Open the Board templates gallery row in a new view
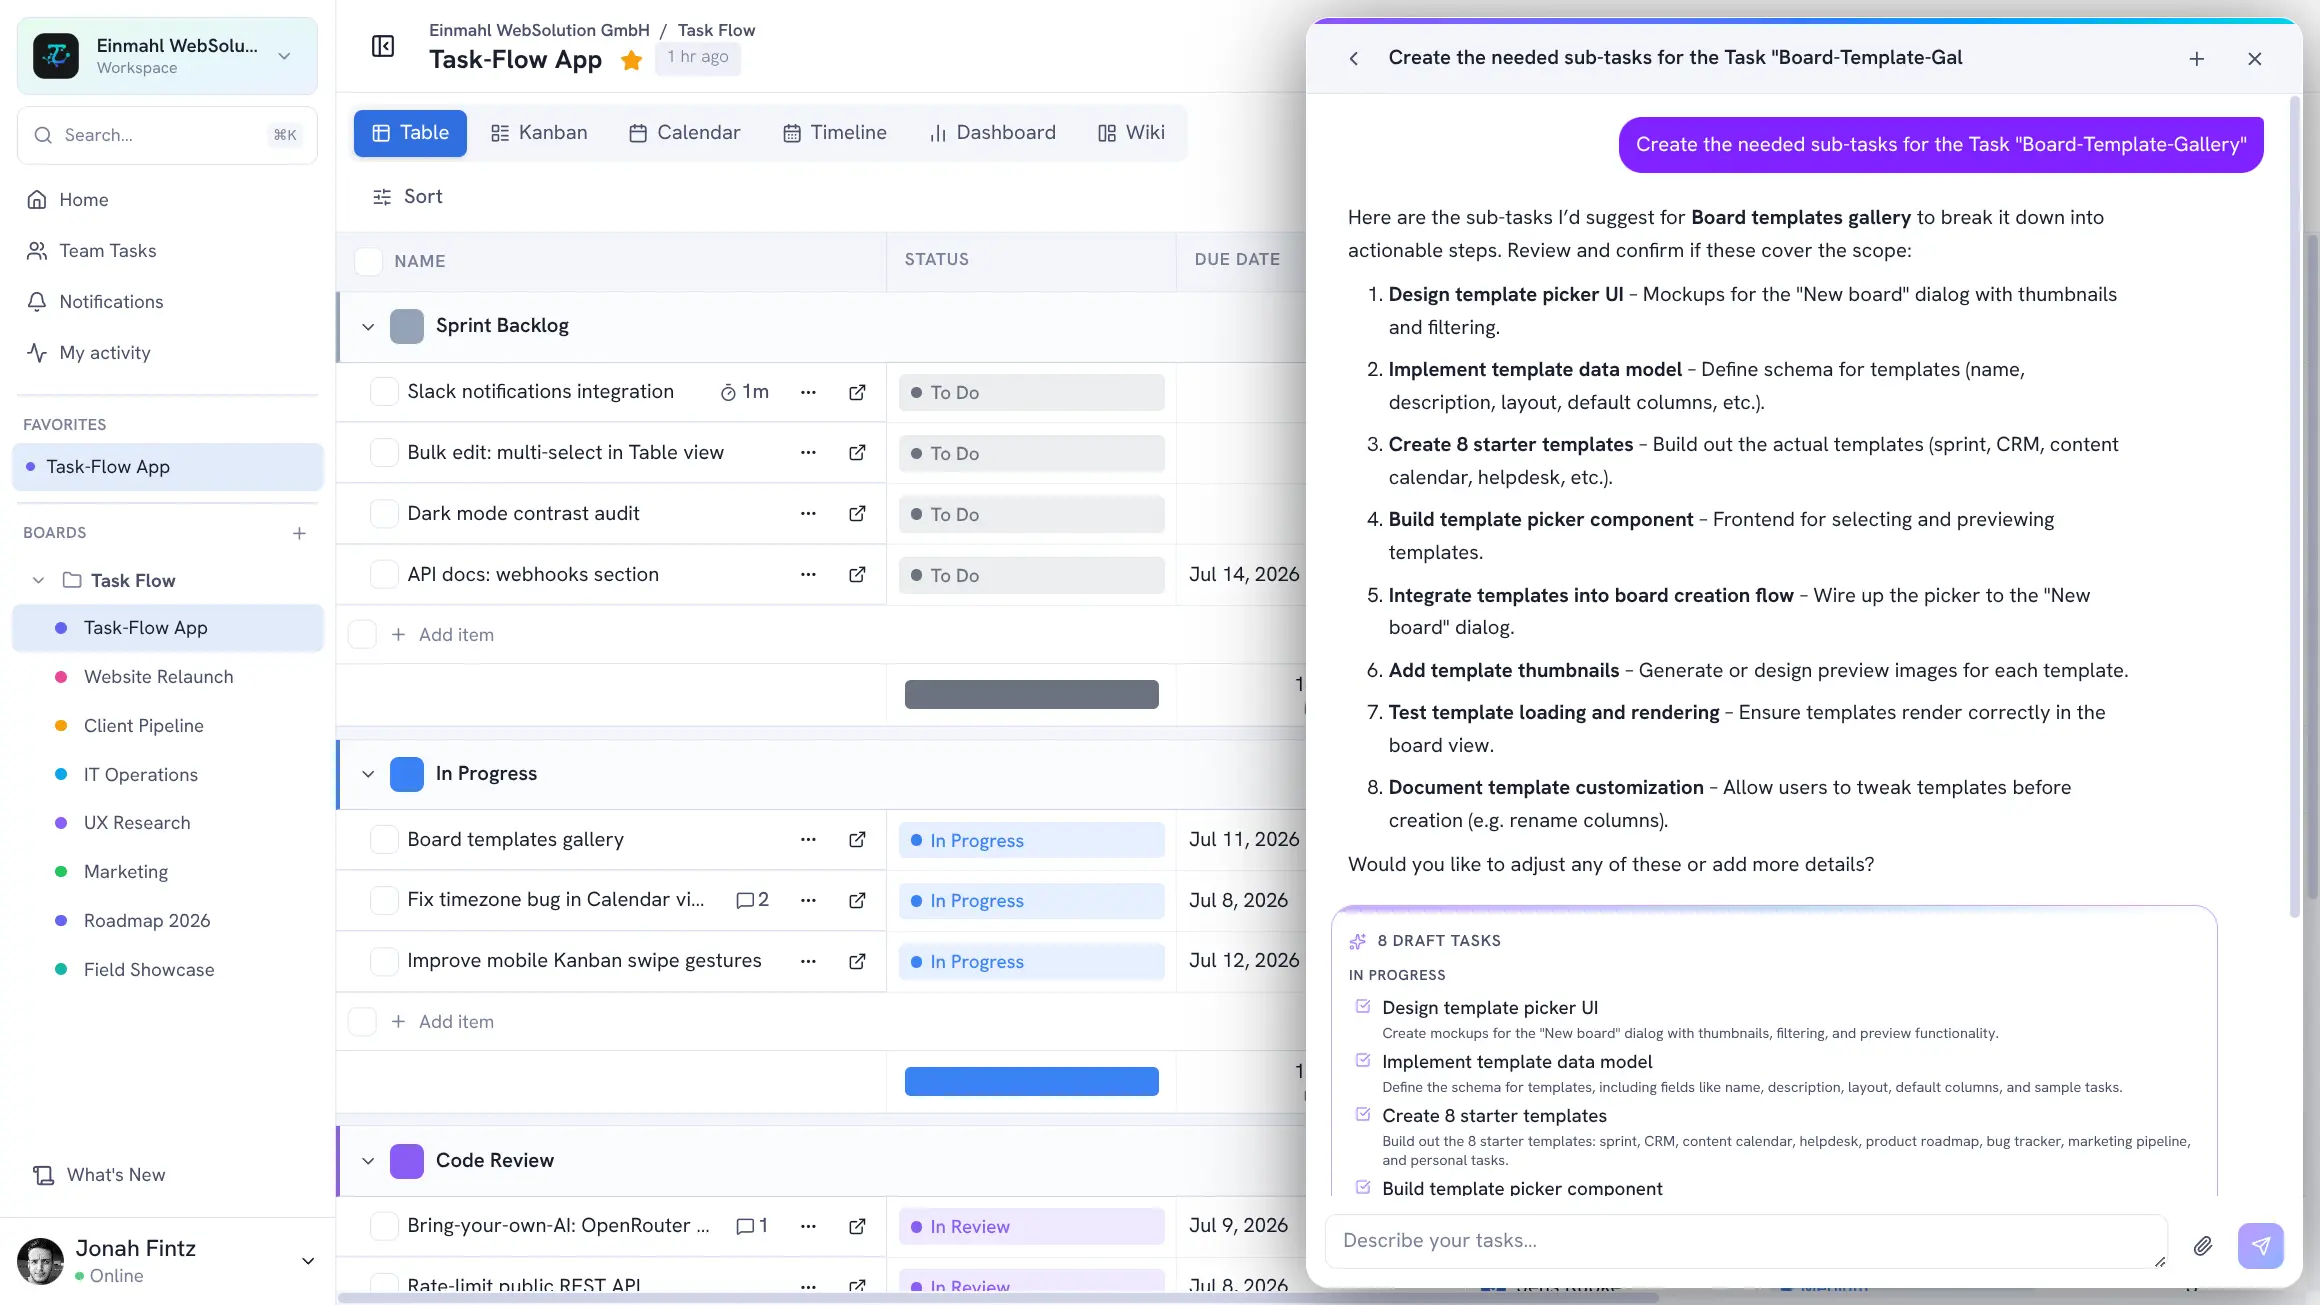This screenshot has height=1305, width=2320. 857,840
